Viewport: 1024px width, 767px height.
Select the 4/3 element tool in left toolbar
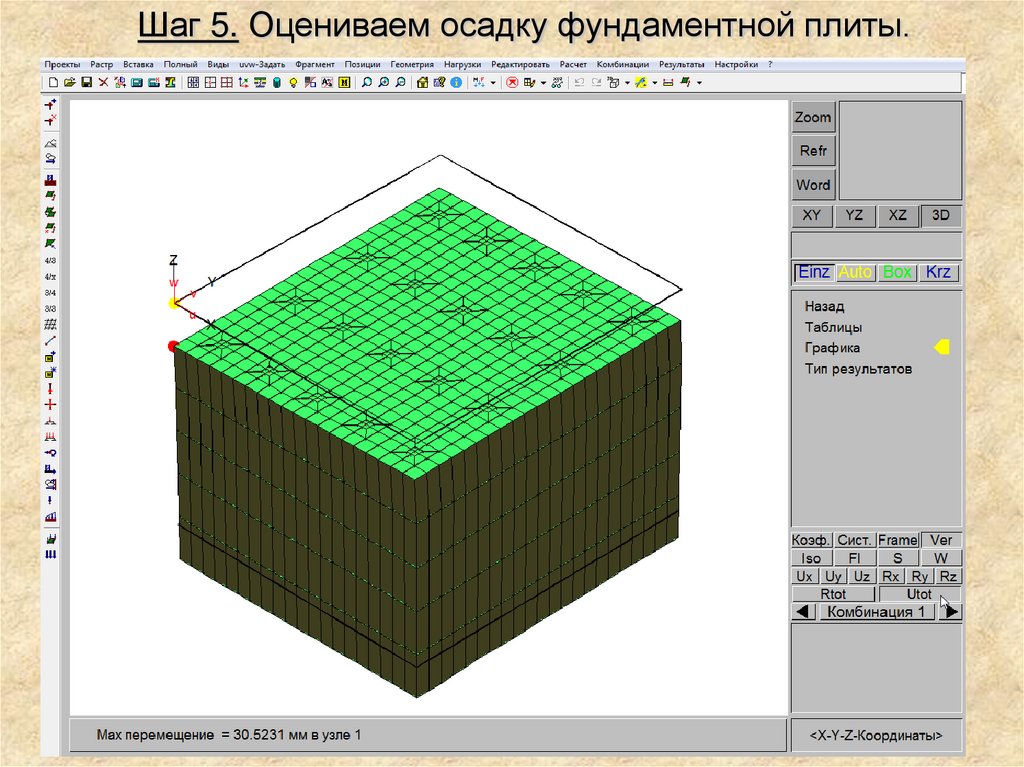(x=50, y=261)
